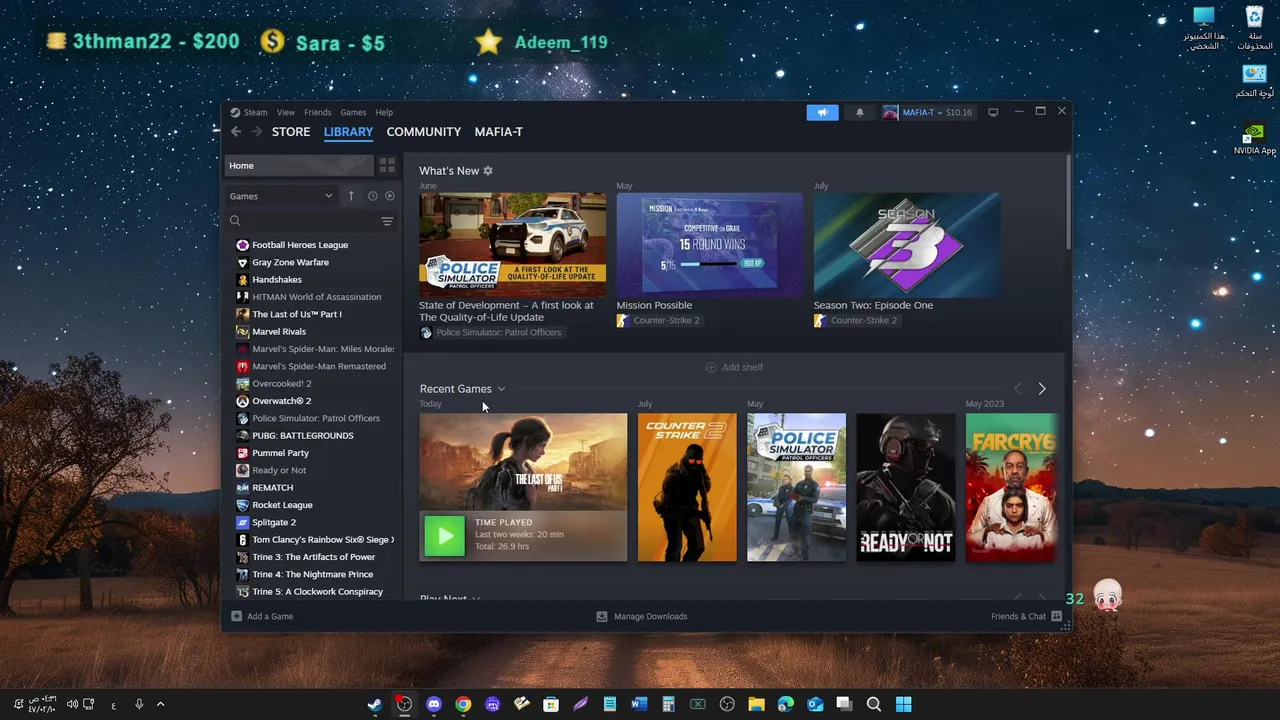Open Mission Possible news thumbnail
1280x720 pixels.
click(x=710, y=245)
